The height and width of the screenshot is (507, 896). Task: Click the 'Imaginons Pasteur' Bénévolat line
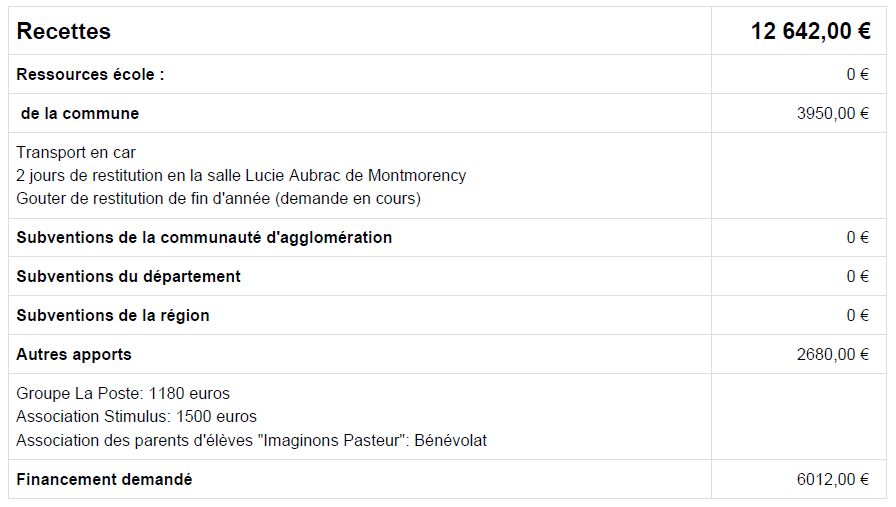251,441
